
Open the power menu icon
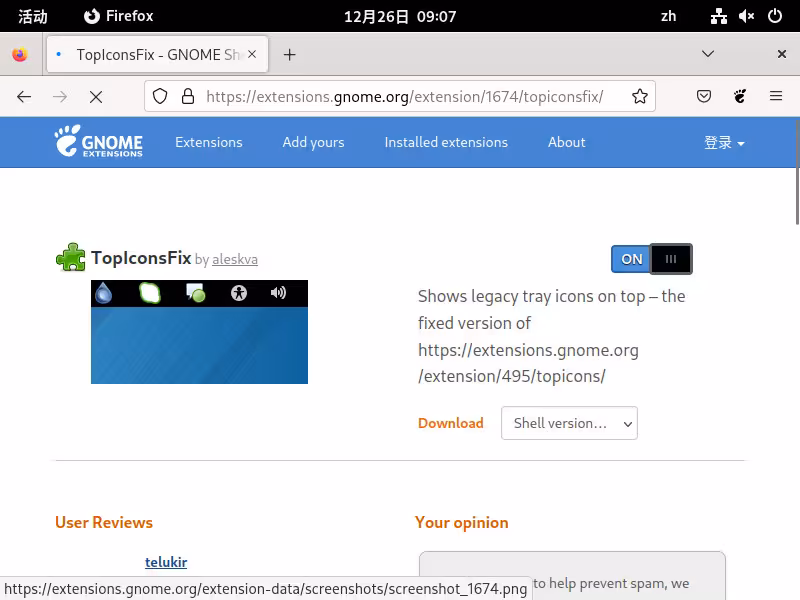774,16
